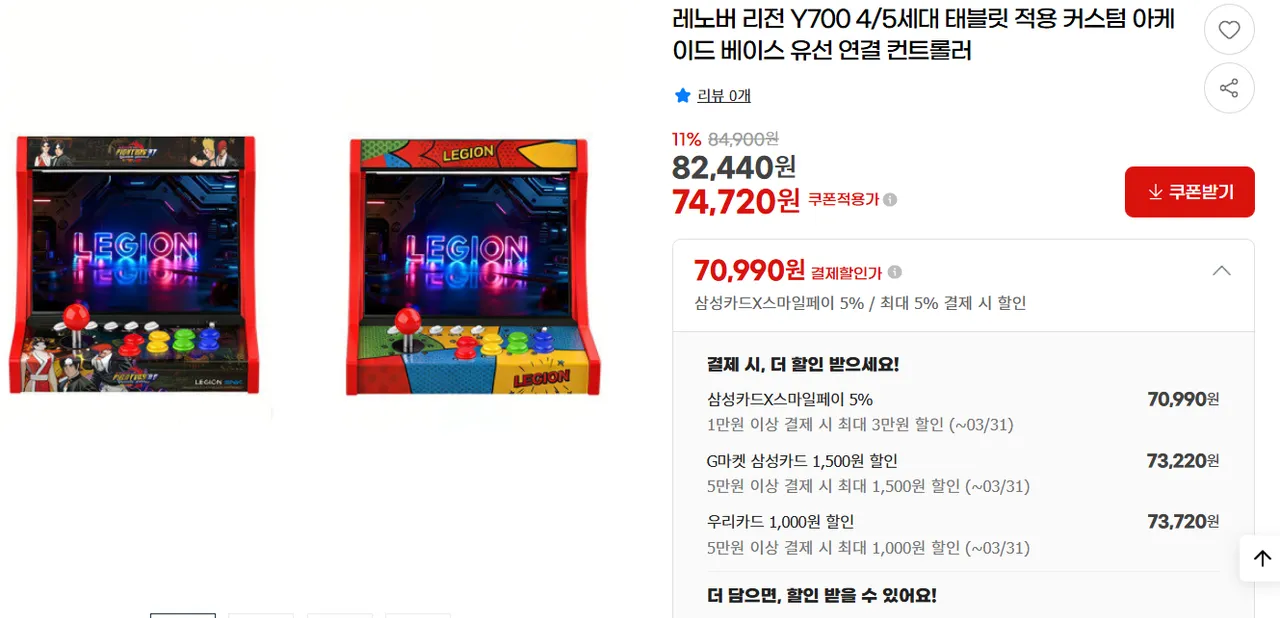
Task: Click the blue review star icon
Action: (683, 95)
